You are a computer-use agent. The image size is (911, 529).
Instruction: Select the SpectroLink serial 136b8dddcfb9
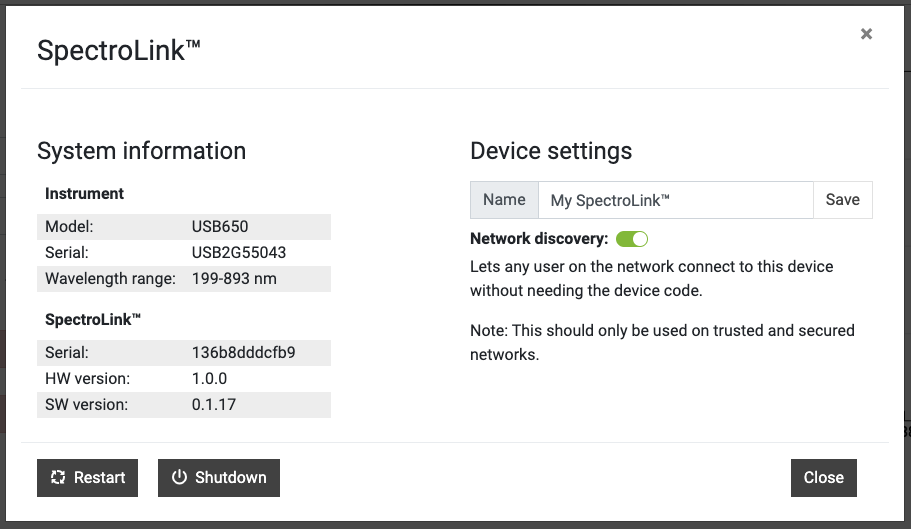[243, 352]
